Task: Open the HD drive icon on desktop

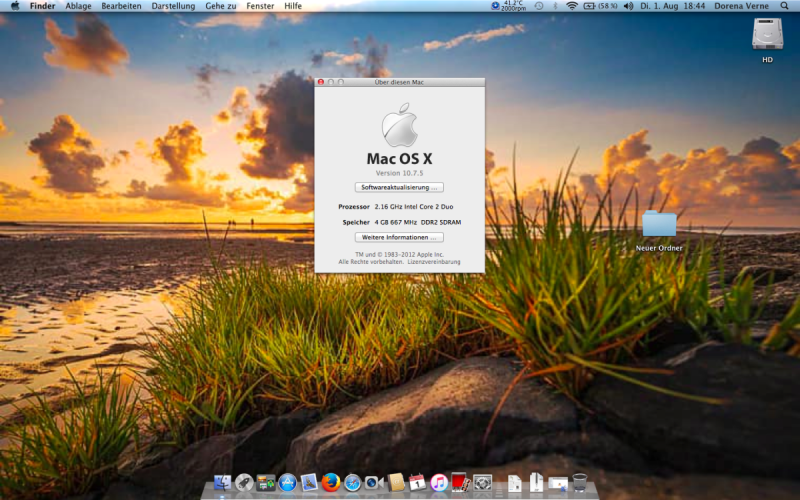Action: pyautogui.click(x=767, y=36)
